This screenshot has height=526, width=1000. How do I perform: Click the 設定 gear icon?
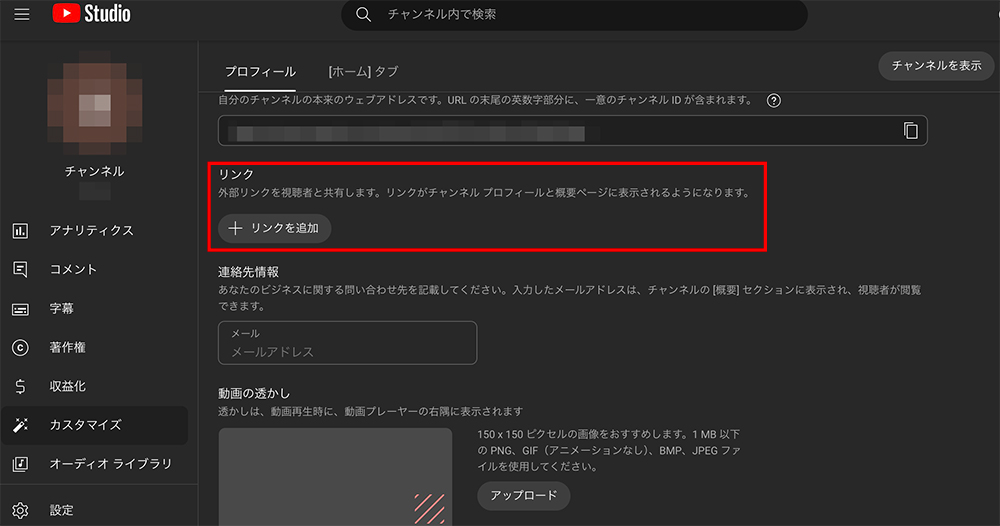[x=20, y=510]
